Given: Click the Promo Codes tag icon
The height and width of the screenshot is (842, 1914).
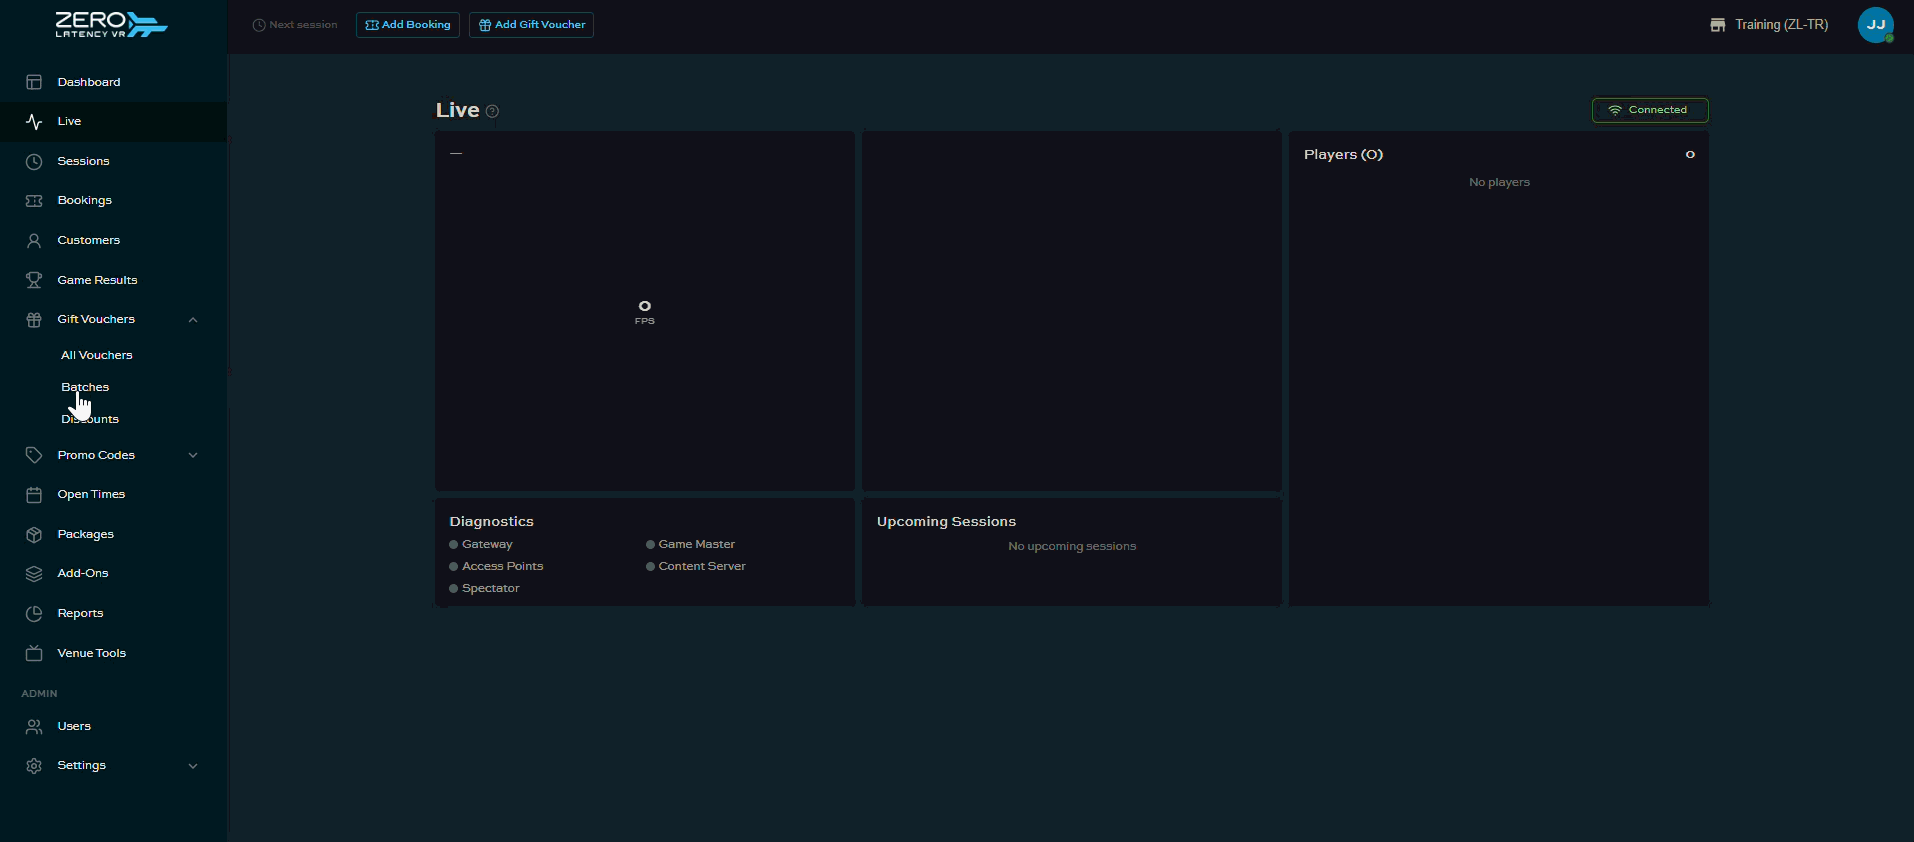Looking at the screenshot, I should [x=34, y=455].
